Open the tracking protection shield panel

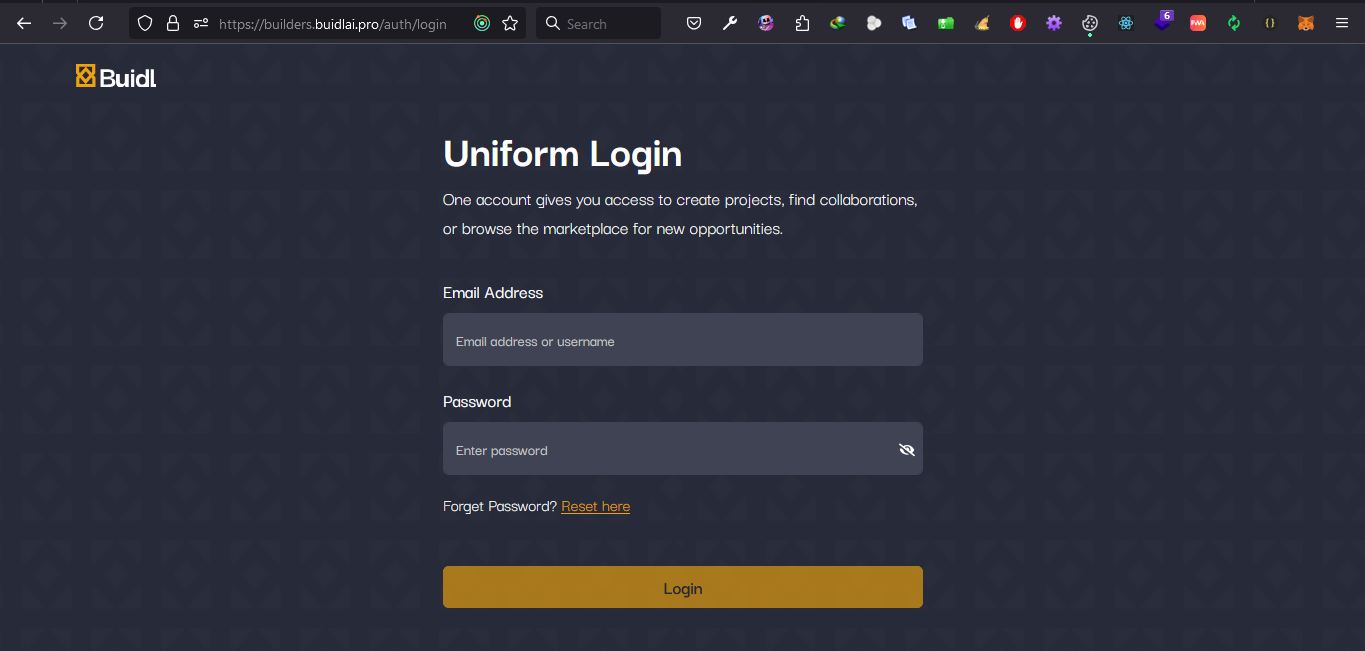[145, 23]
